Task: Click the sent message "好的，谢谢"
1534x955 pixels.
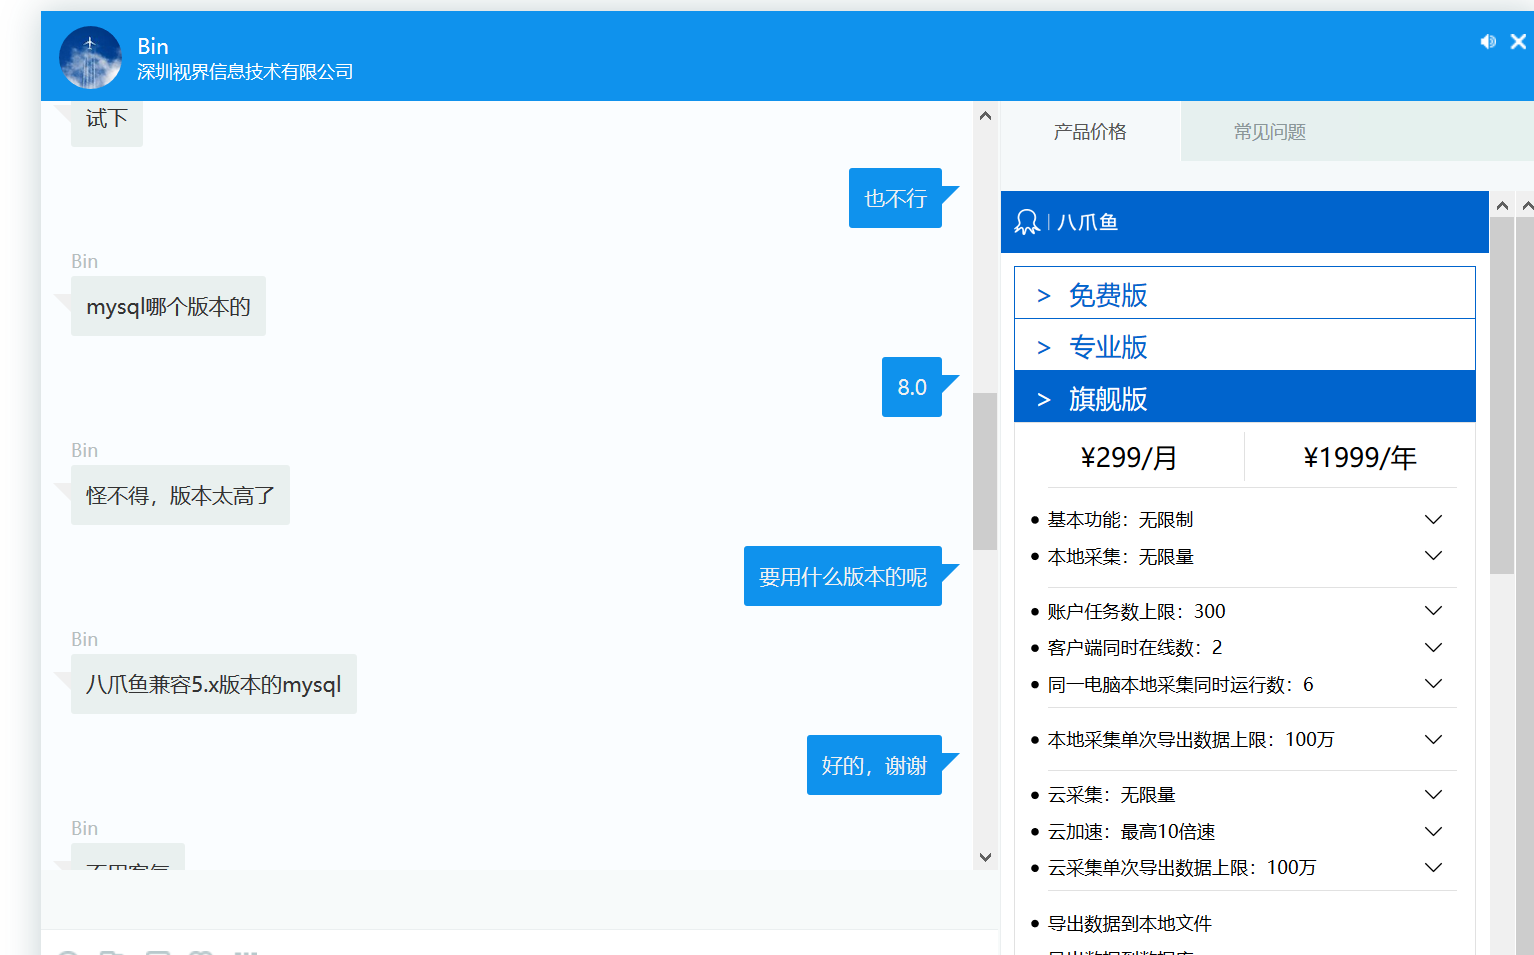Action: pyautogui.click(x=874, y=765)
